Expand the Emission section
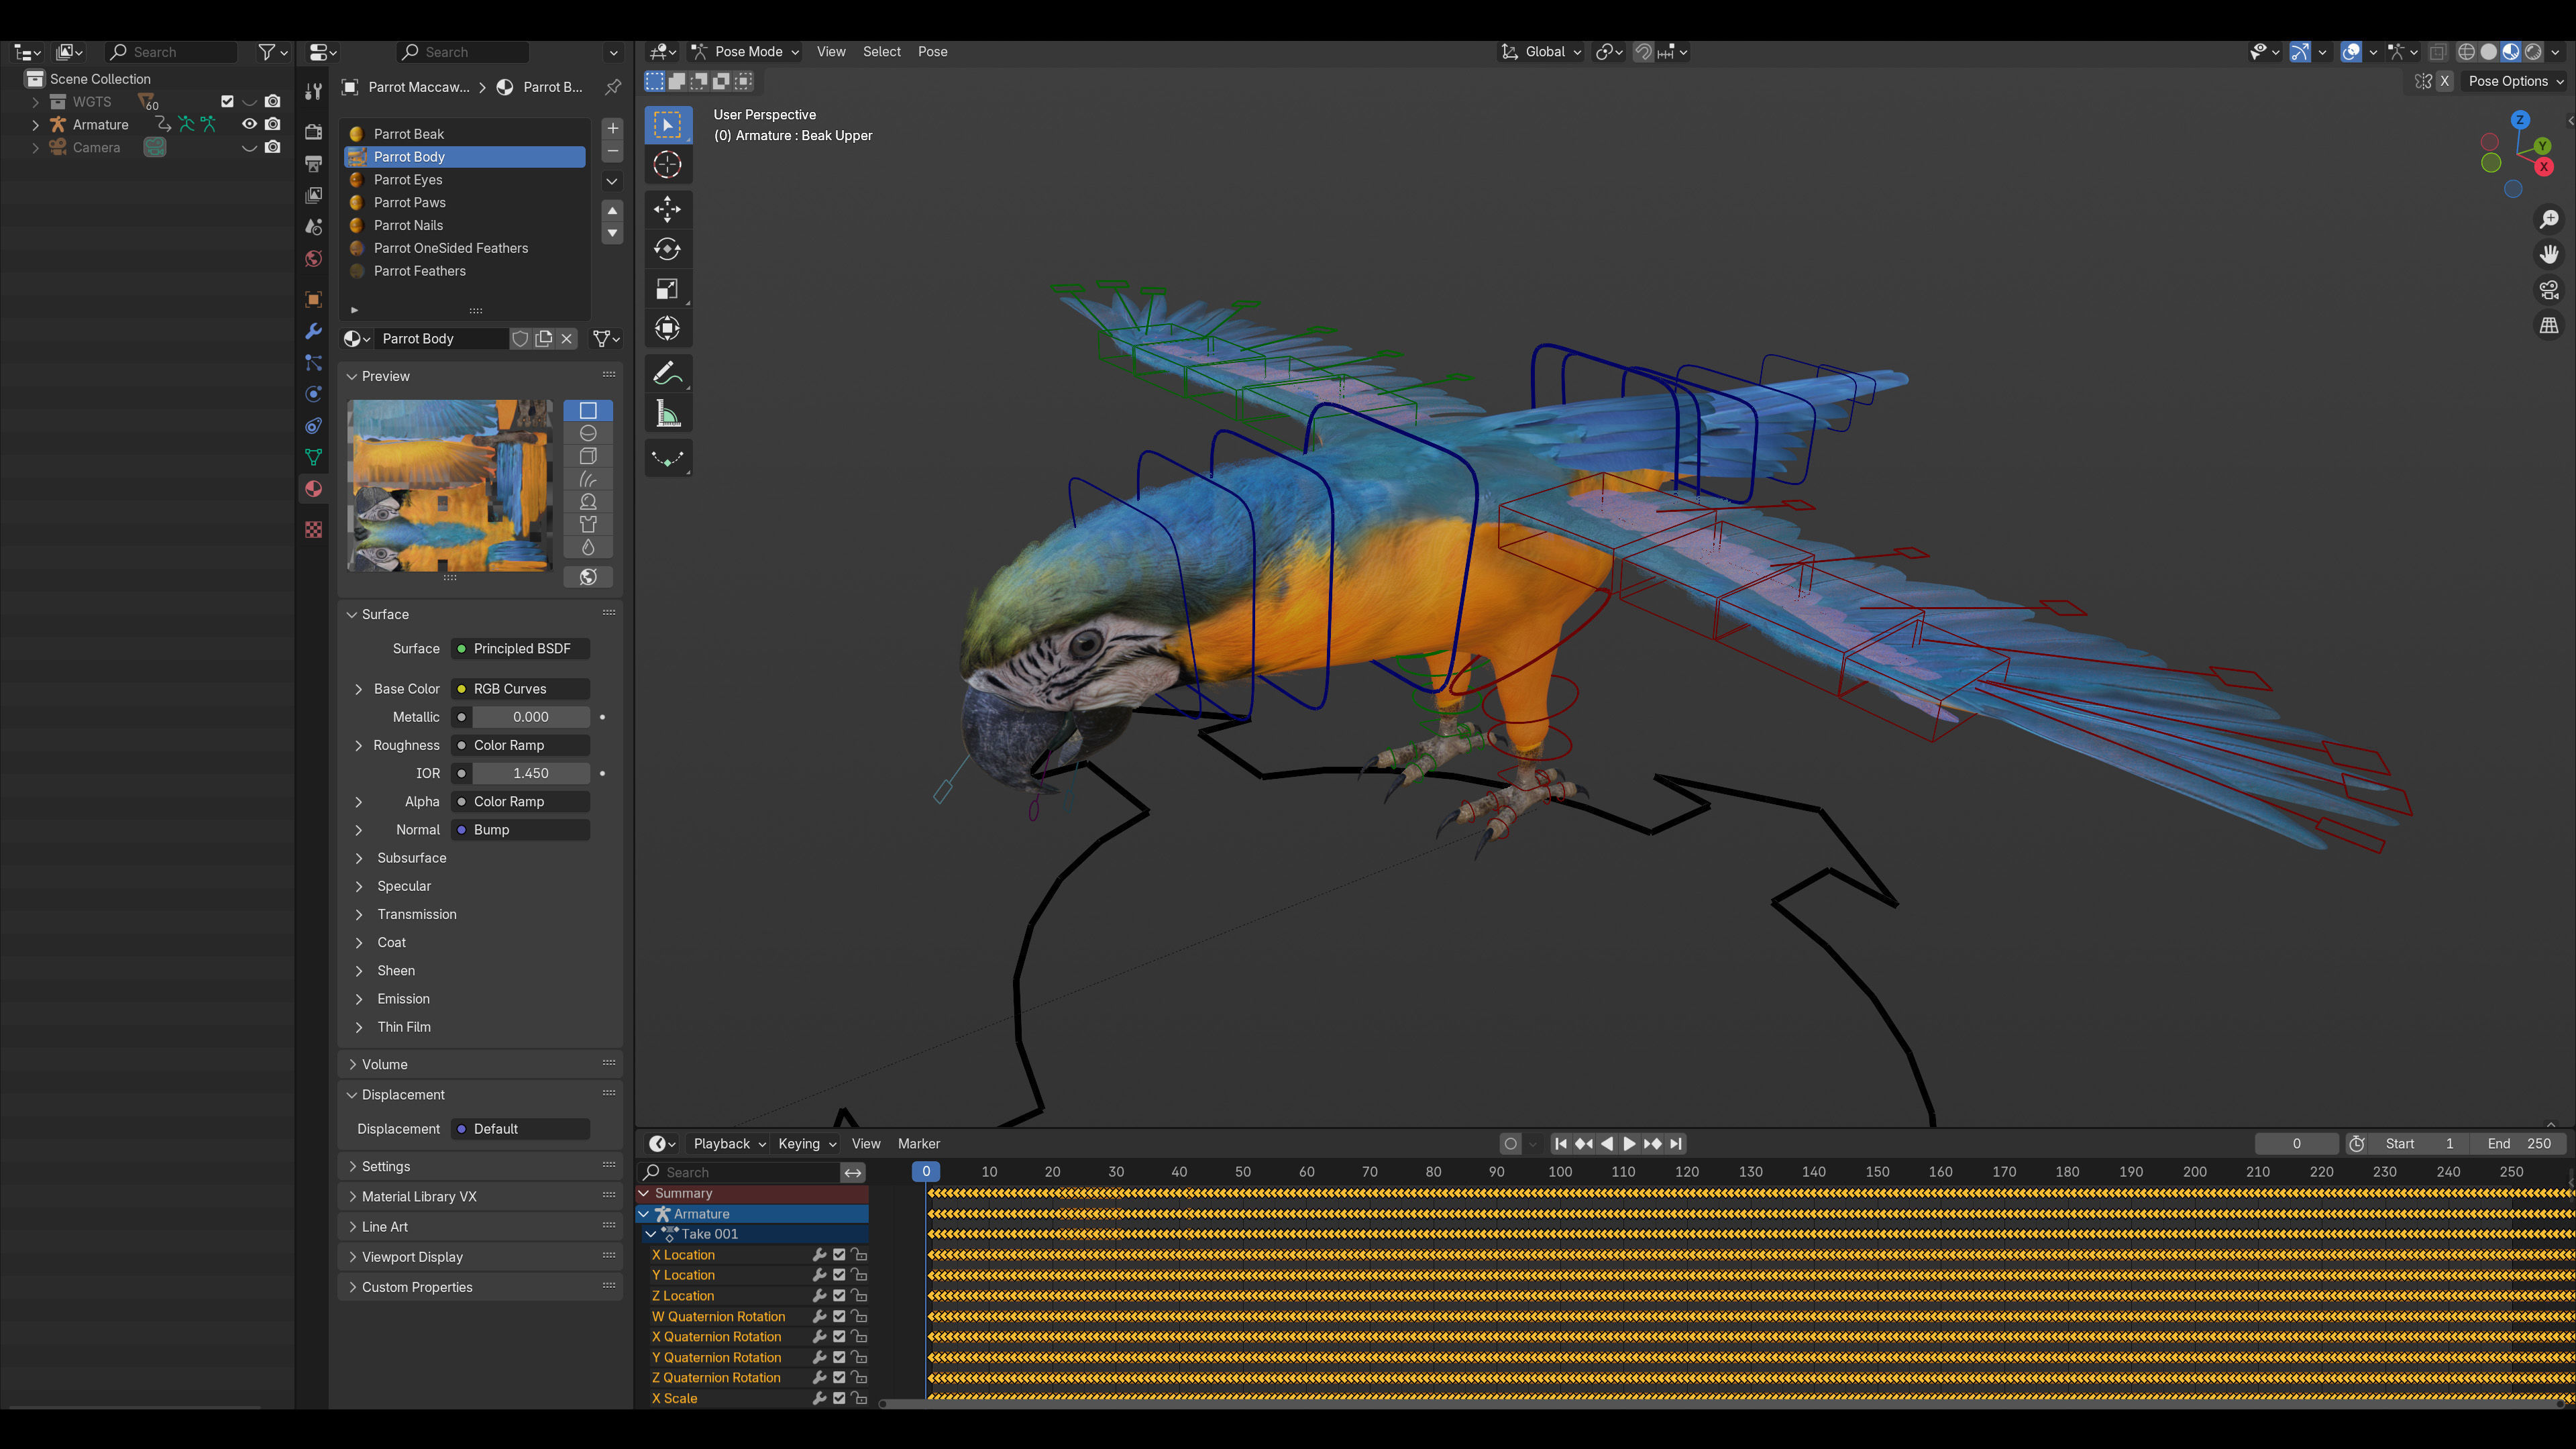Image resolution: width=2576 pixels, height=1449 pixels. [x=403, y=999]
